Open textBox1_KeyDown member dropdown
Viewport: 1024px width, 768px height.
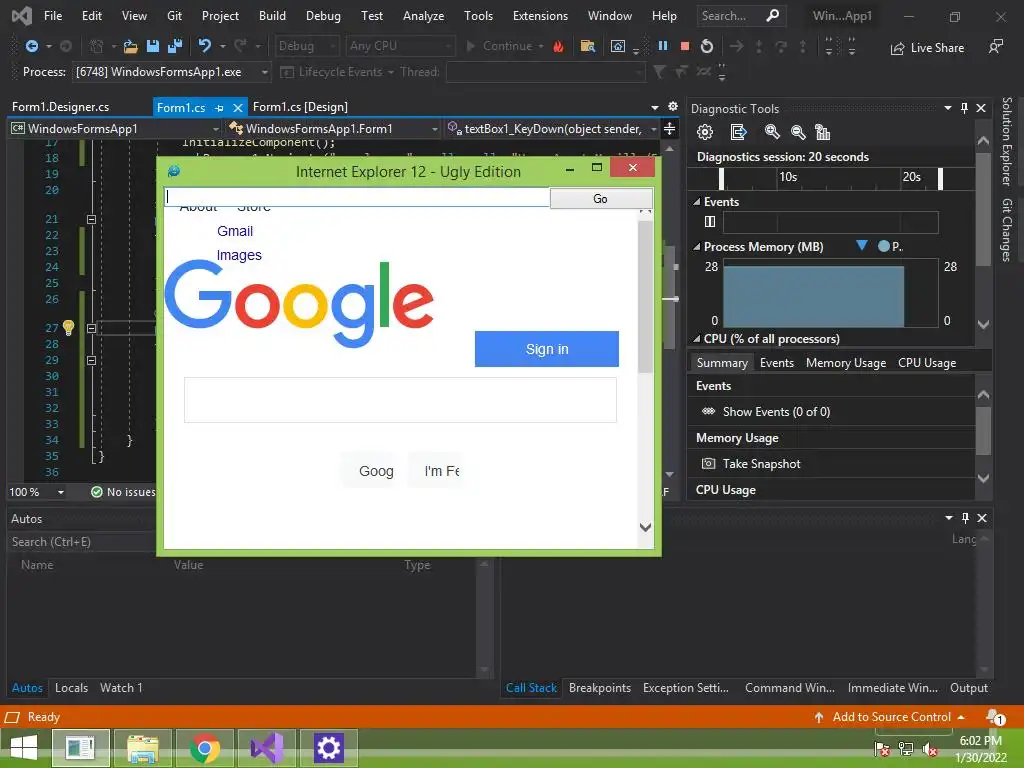[653, 129]
